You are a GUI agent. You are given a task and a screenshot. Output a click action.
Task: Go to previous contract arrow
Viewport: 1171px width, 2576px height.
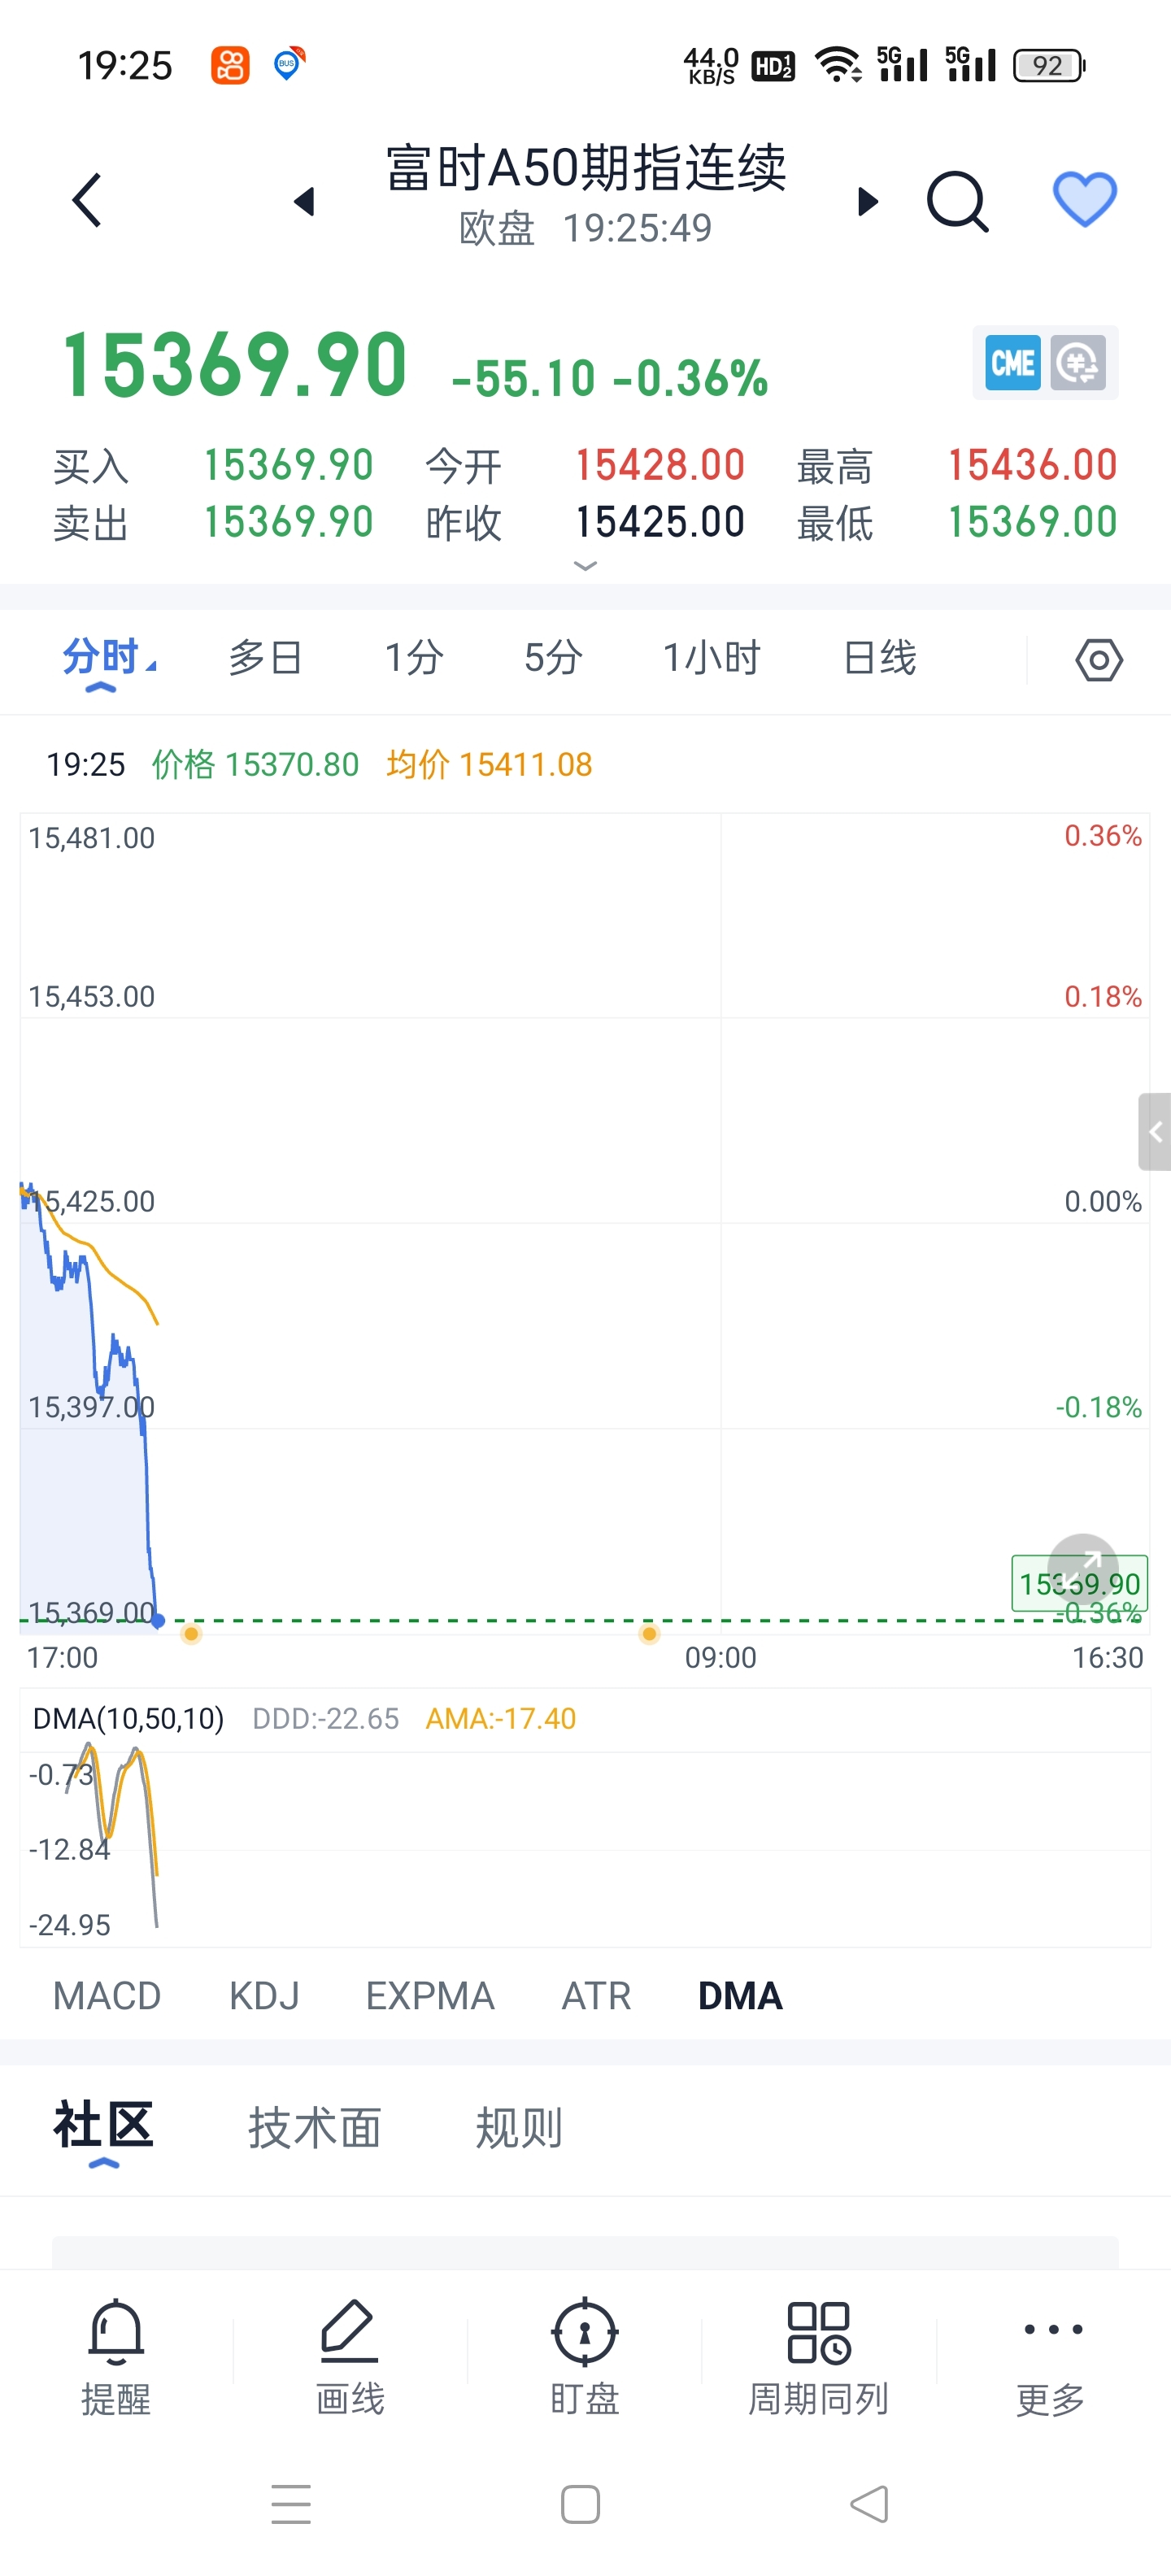tap(304, 202)
